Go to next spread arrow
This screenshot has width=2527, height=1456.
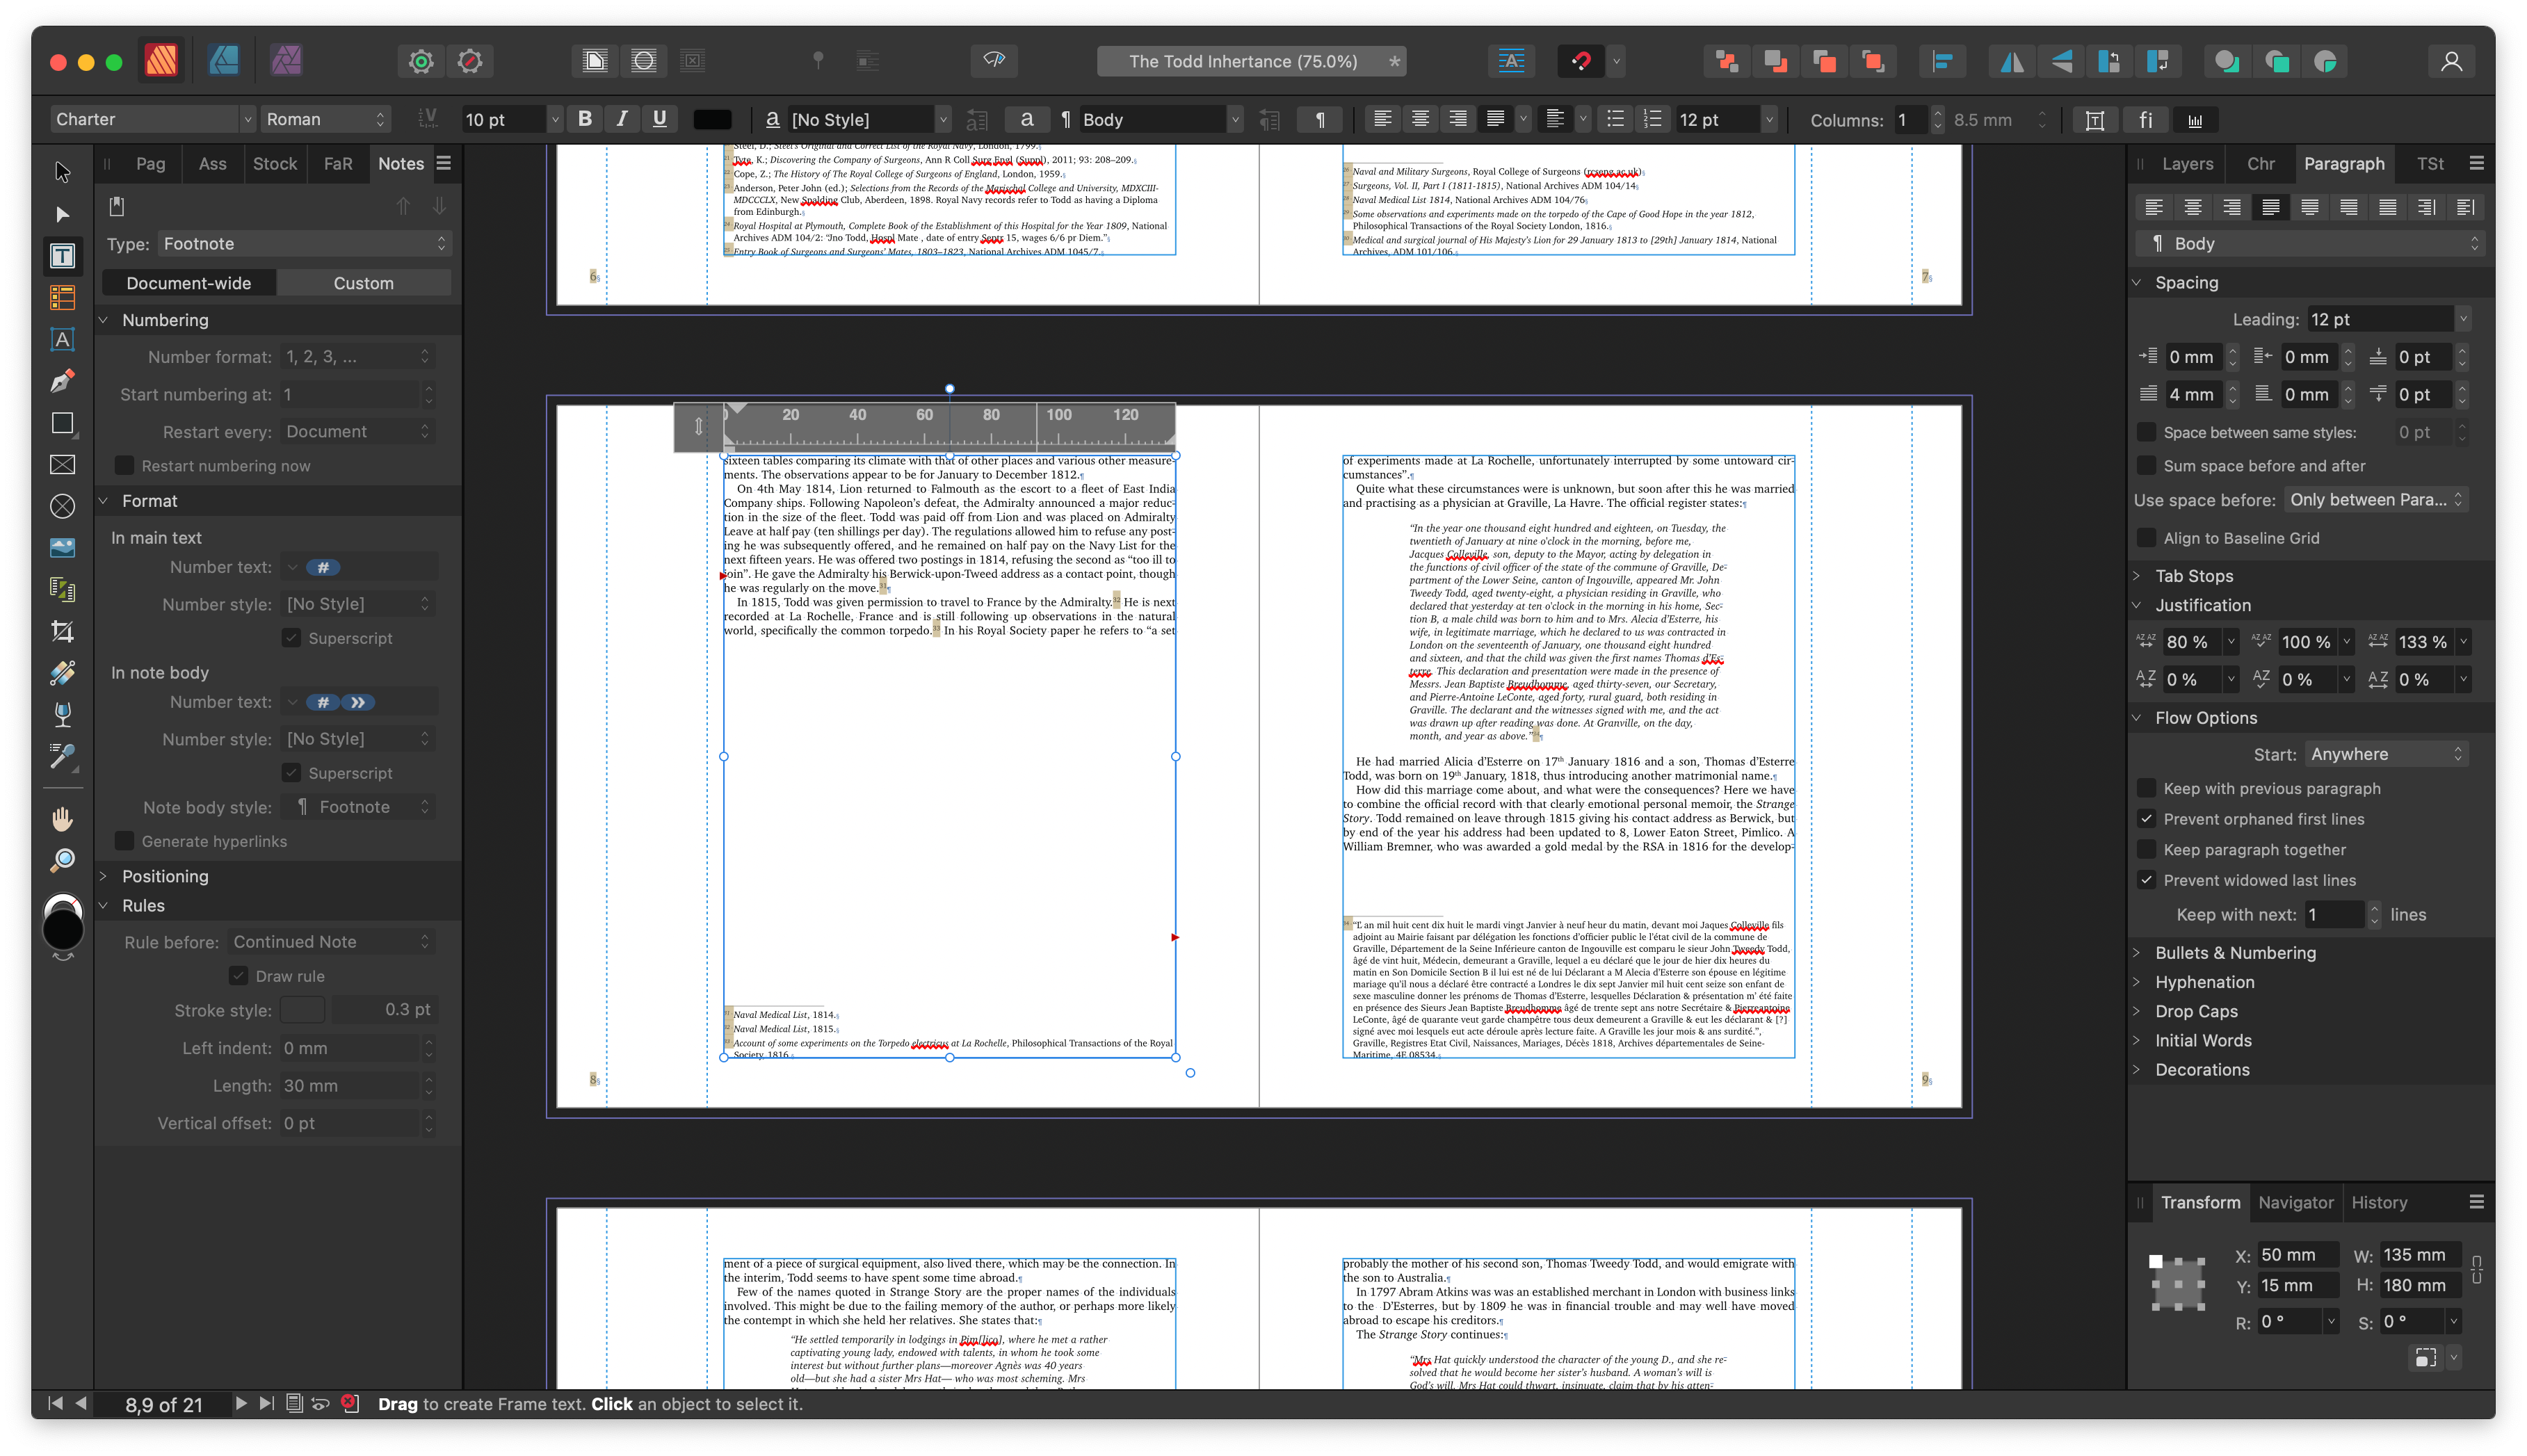(x=240, y=1403)
